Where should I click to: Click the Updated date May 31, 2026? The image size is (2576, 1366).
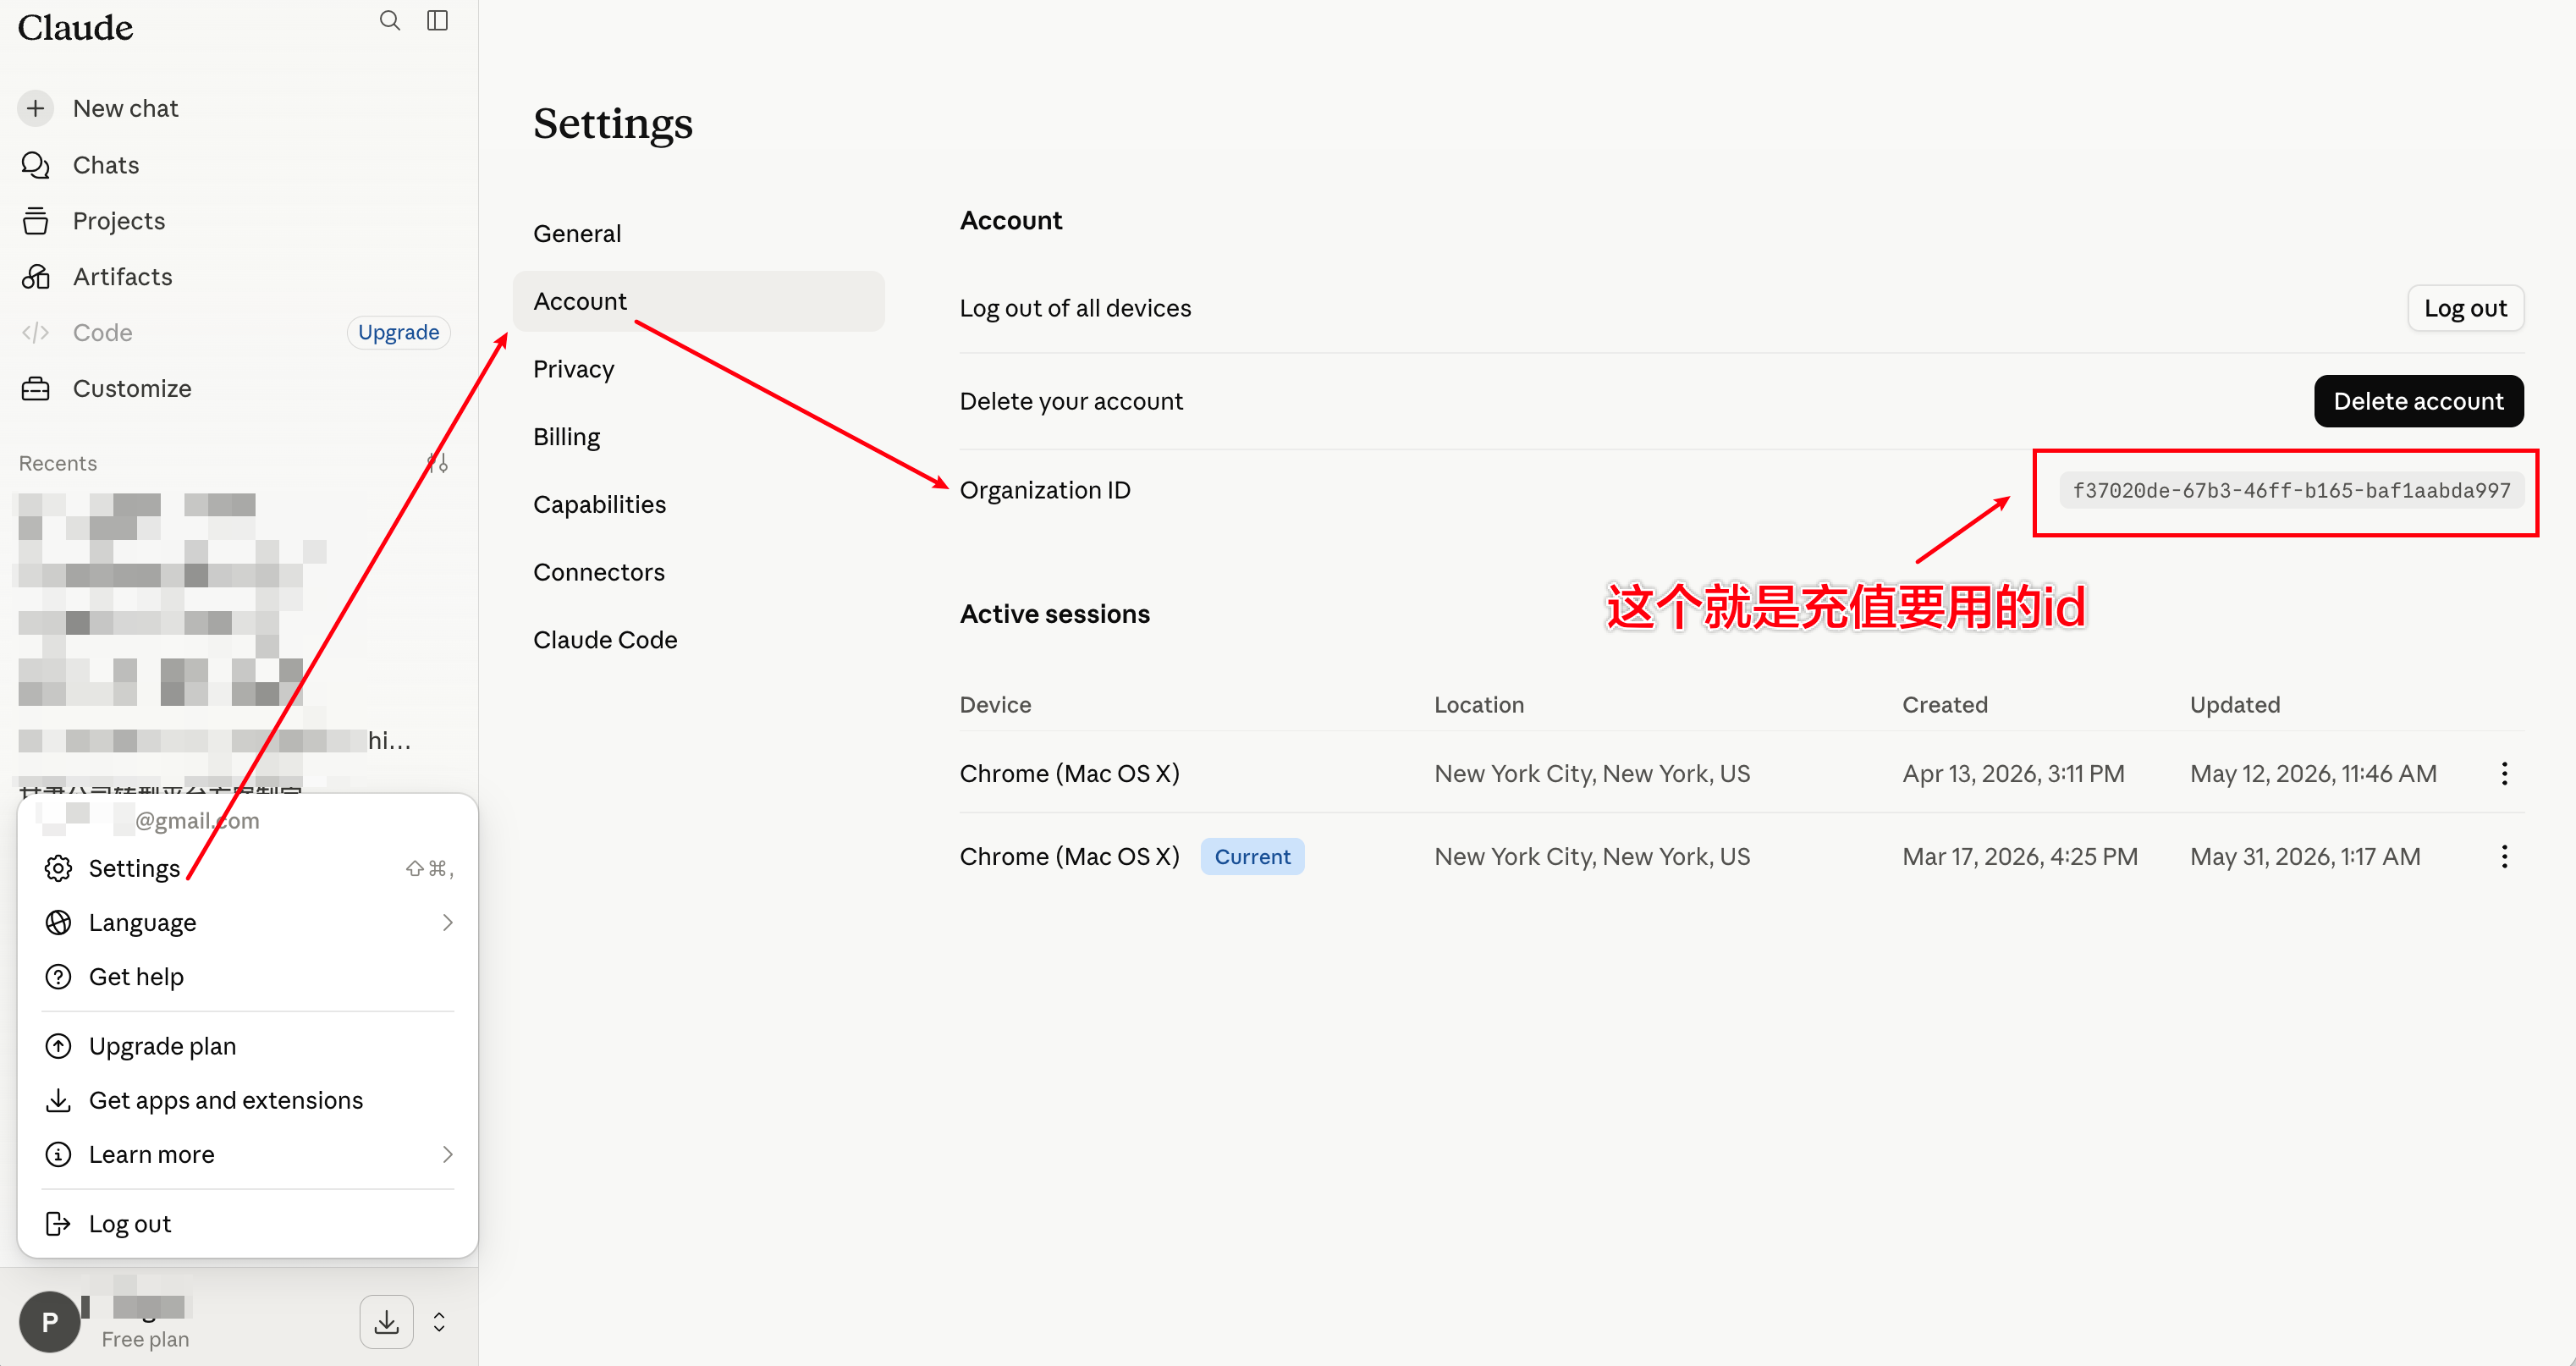[2305, 857]
